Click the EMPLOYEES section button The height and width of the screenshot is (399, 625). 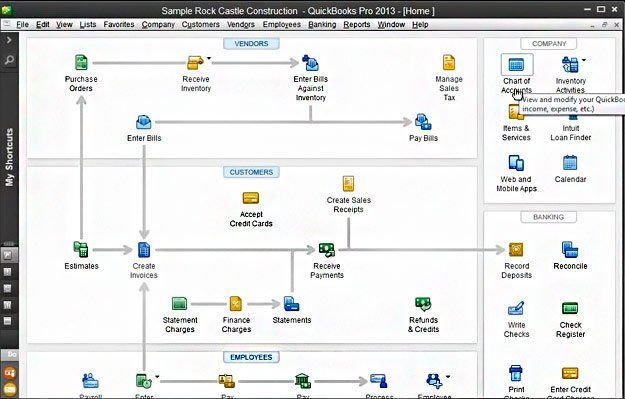[251, 357]
